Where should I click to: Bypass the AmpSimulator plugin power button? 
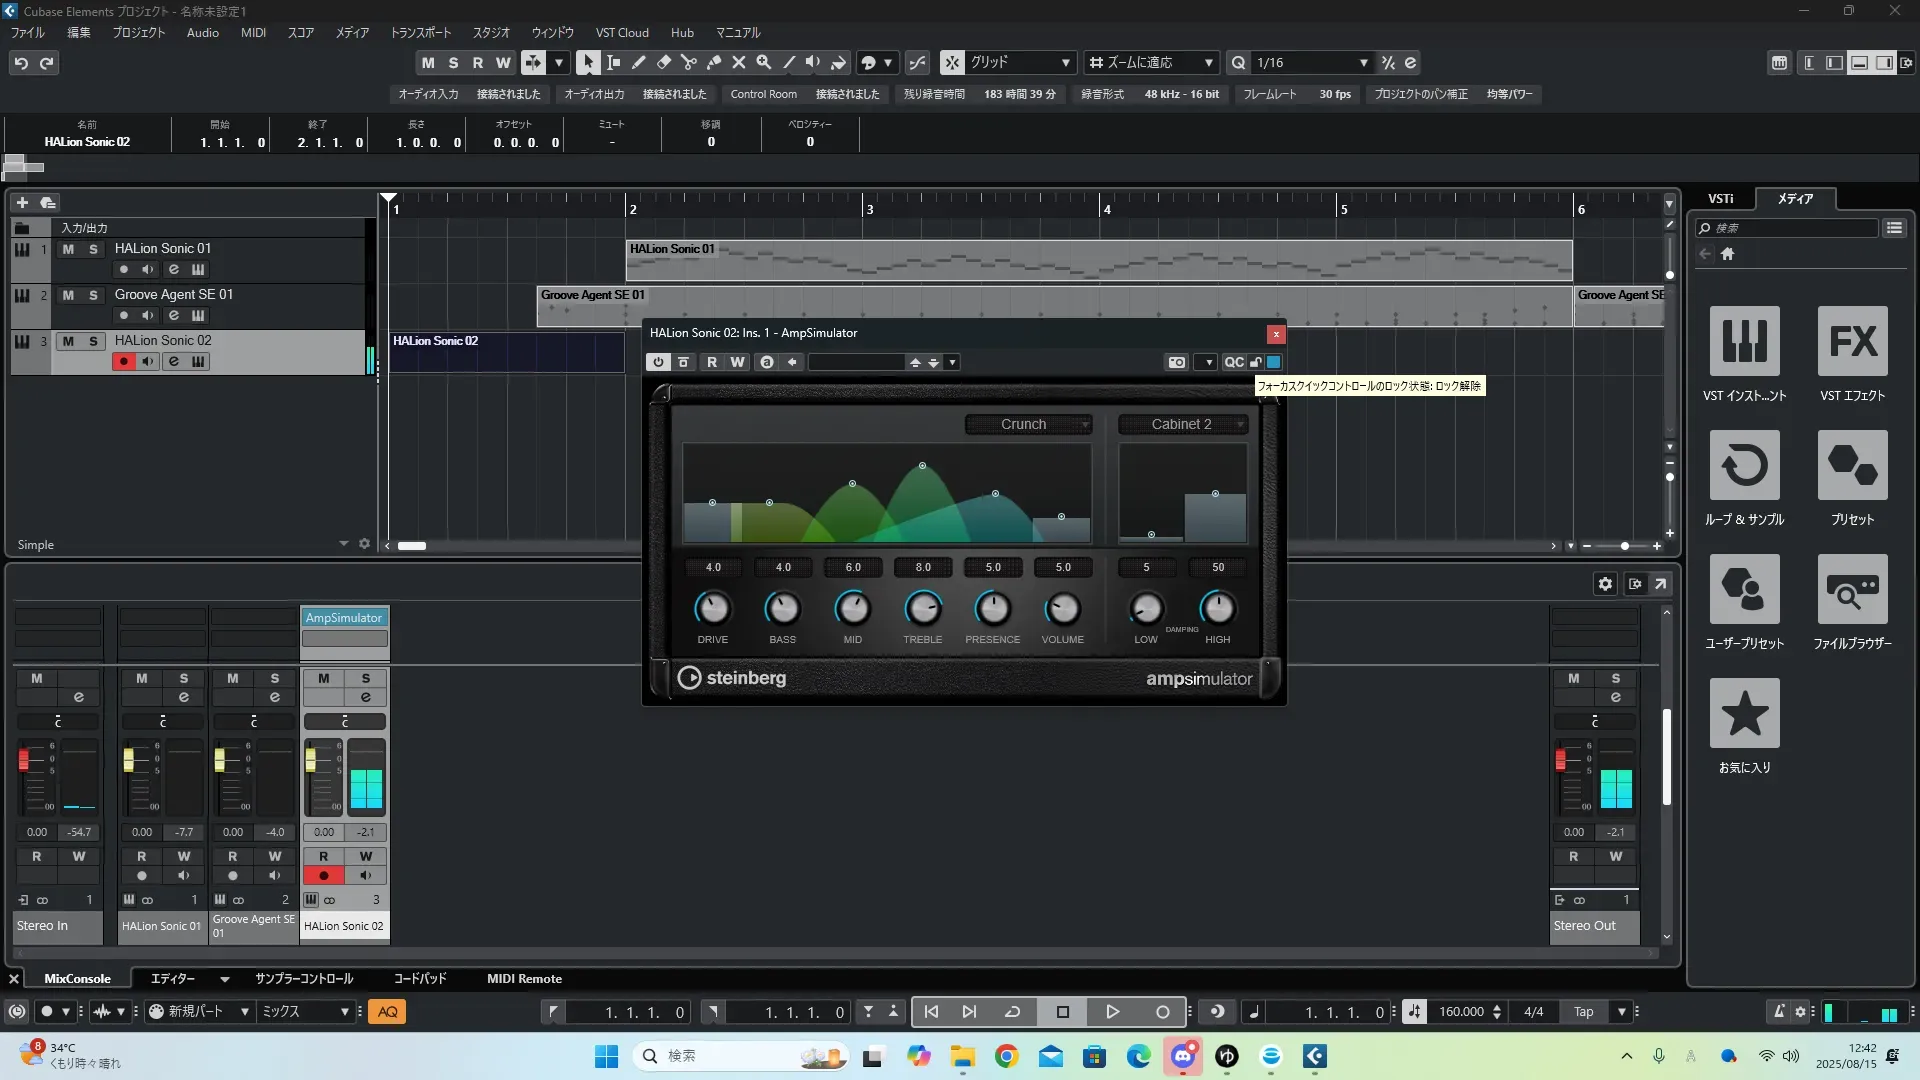click(658, 362)
